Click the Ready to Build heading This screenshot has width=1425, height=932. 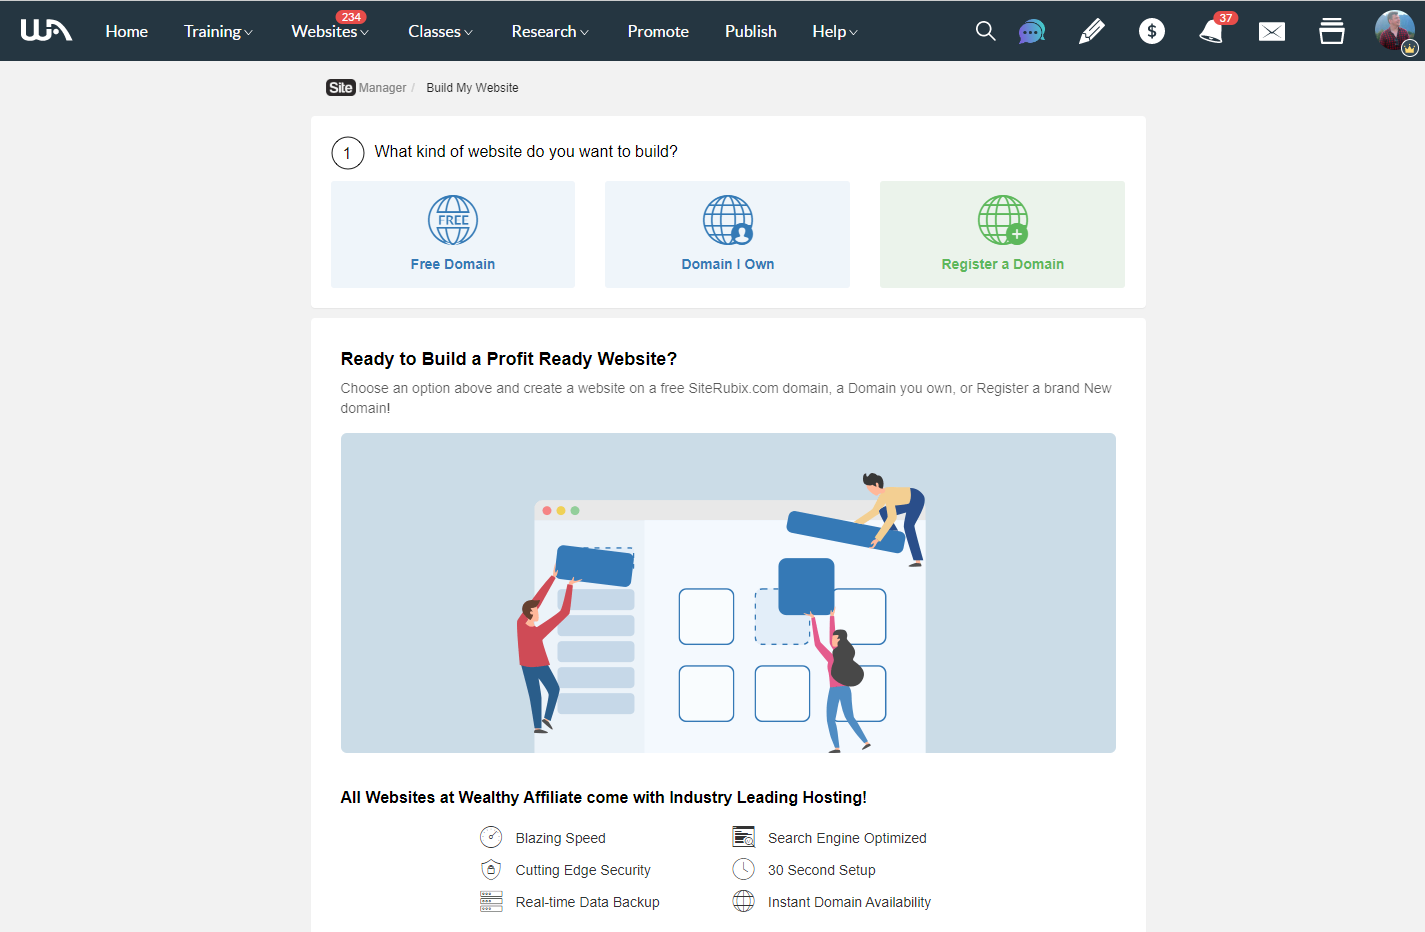tap(509, 359)
